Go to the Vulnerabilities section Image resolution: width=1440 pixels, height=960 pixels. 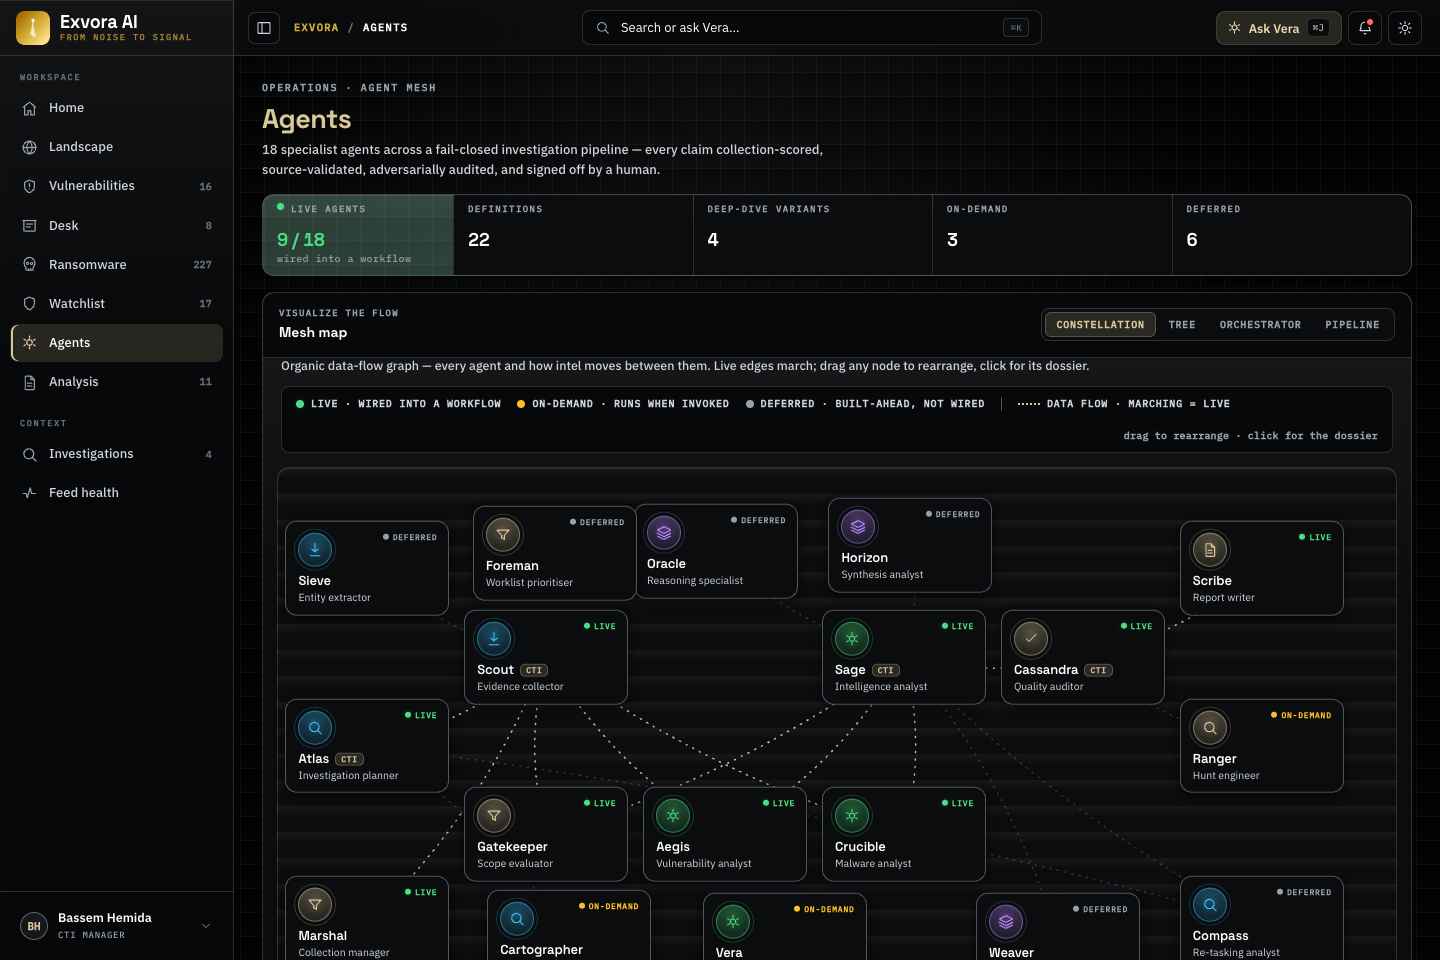tap(117, 186)
